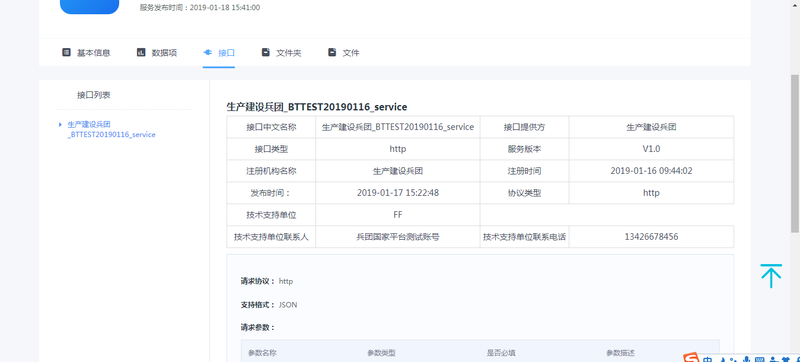
Task: Click the interface name value cell in table
Action: point(398,127)
